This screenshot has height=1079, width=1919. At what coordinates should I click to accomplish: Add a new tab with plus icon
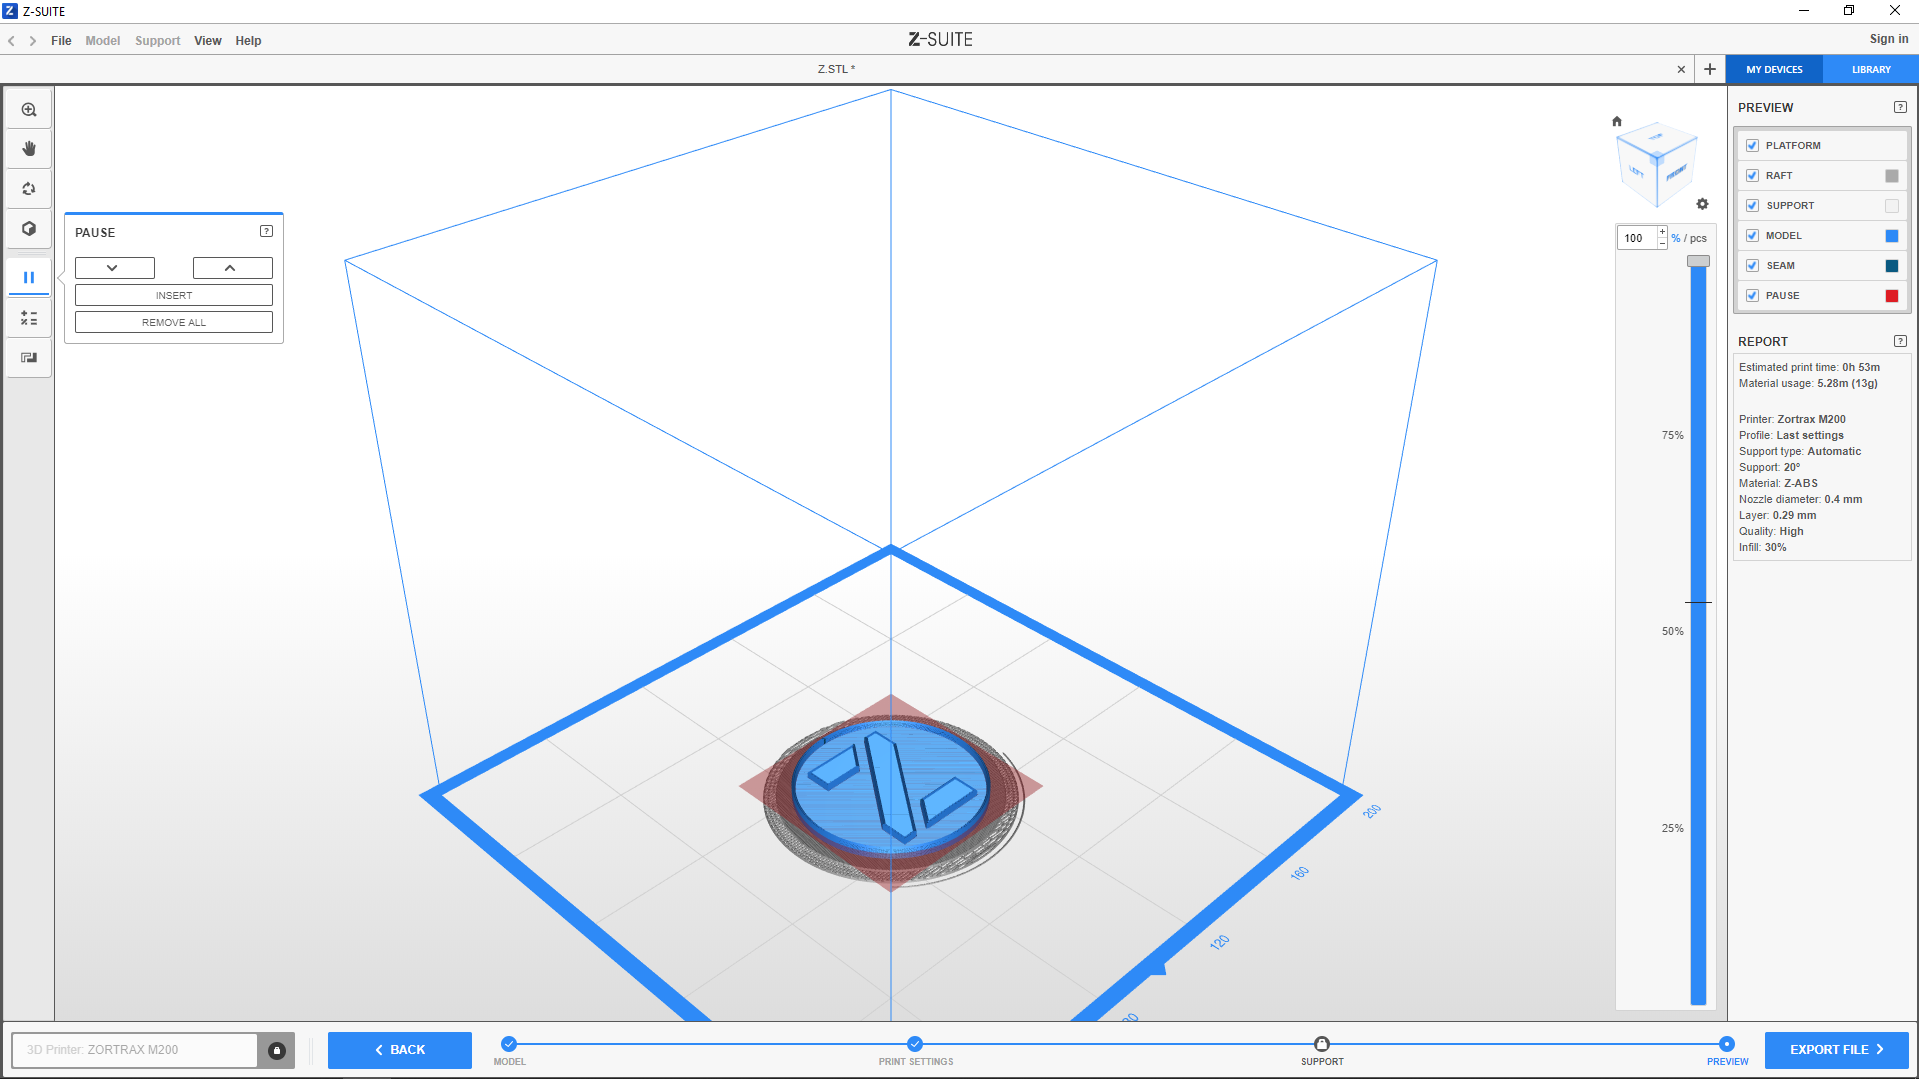[x=1710, y=69]
